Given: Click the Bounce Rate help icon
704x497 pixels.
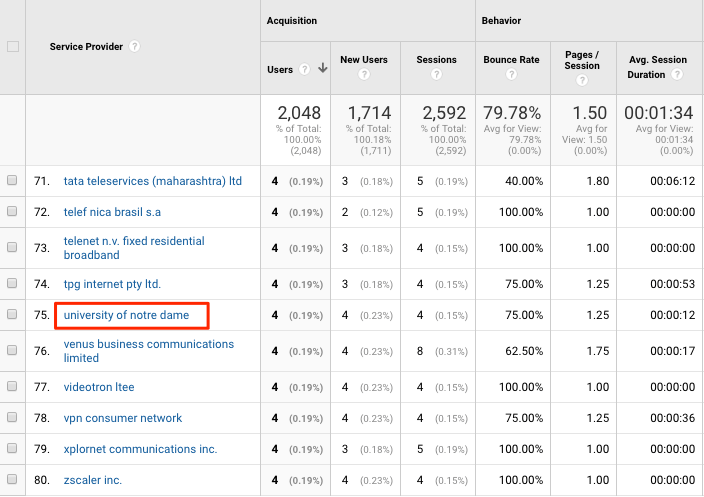Looking at the screenshot, I should pyautogui.click(x=511, y=74).
